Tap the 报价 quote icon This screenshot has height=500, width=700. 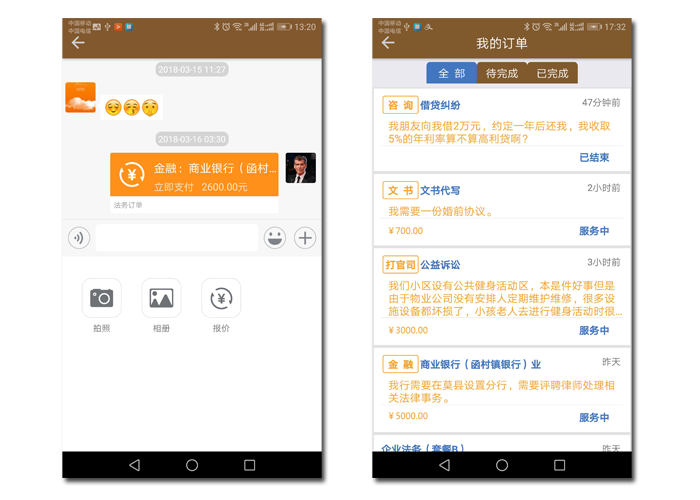pos(221,298)
